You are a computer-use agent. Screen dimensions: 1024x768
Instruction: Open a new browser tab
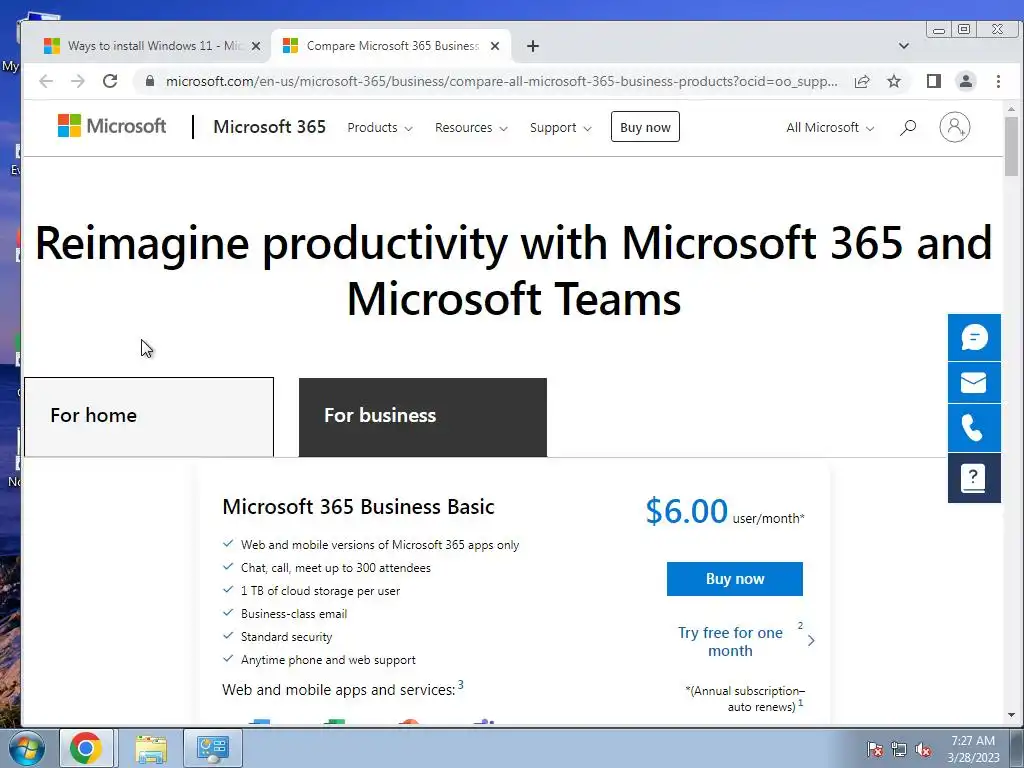tap(533, 46)
